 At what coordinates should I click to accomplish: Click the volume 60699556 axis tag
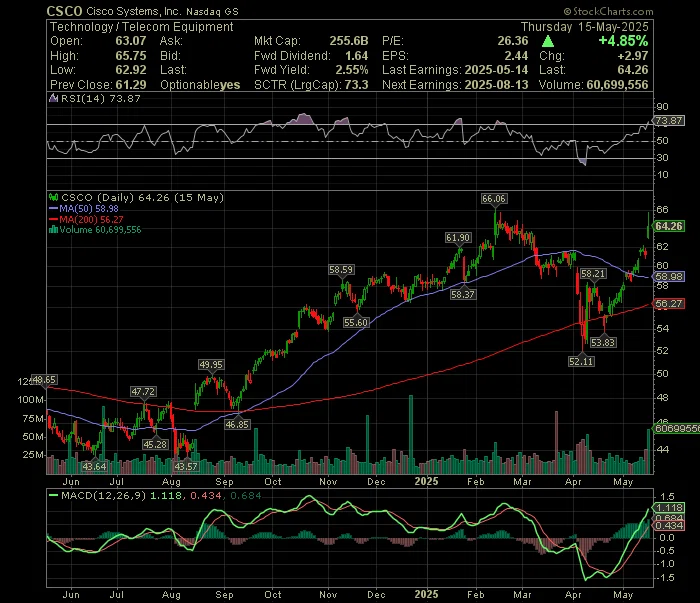pos(677,428)
